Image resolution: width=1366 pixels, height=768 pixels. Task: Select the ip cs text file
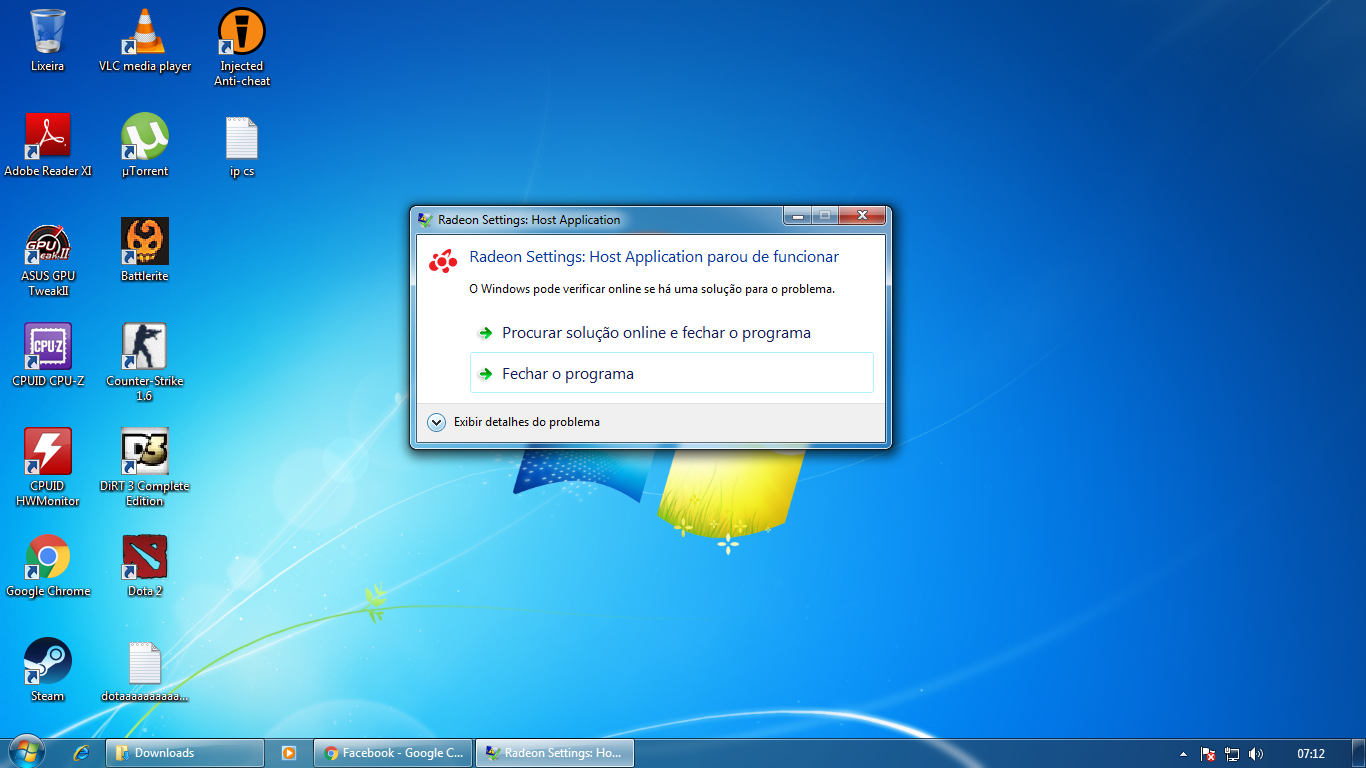click(x=242, y=145)
